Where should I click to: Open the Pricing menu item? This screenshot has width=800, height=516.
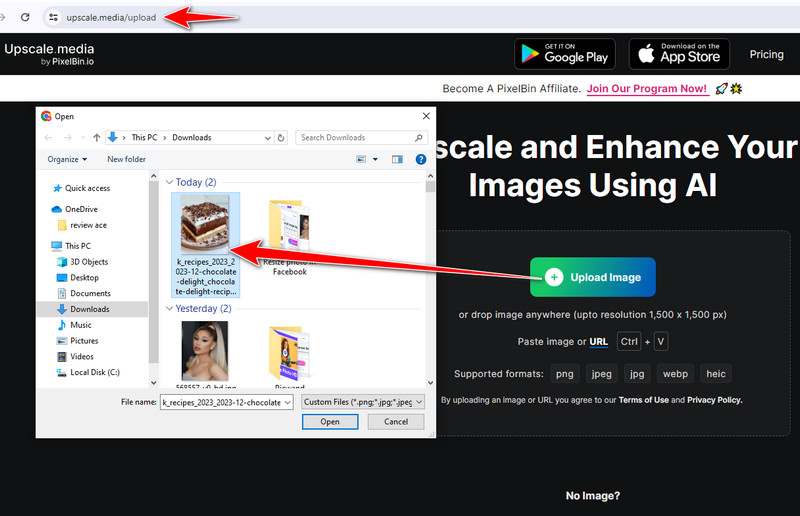pyautogui.click(x=766, y=54)
